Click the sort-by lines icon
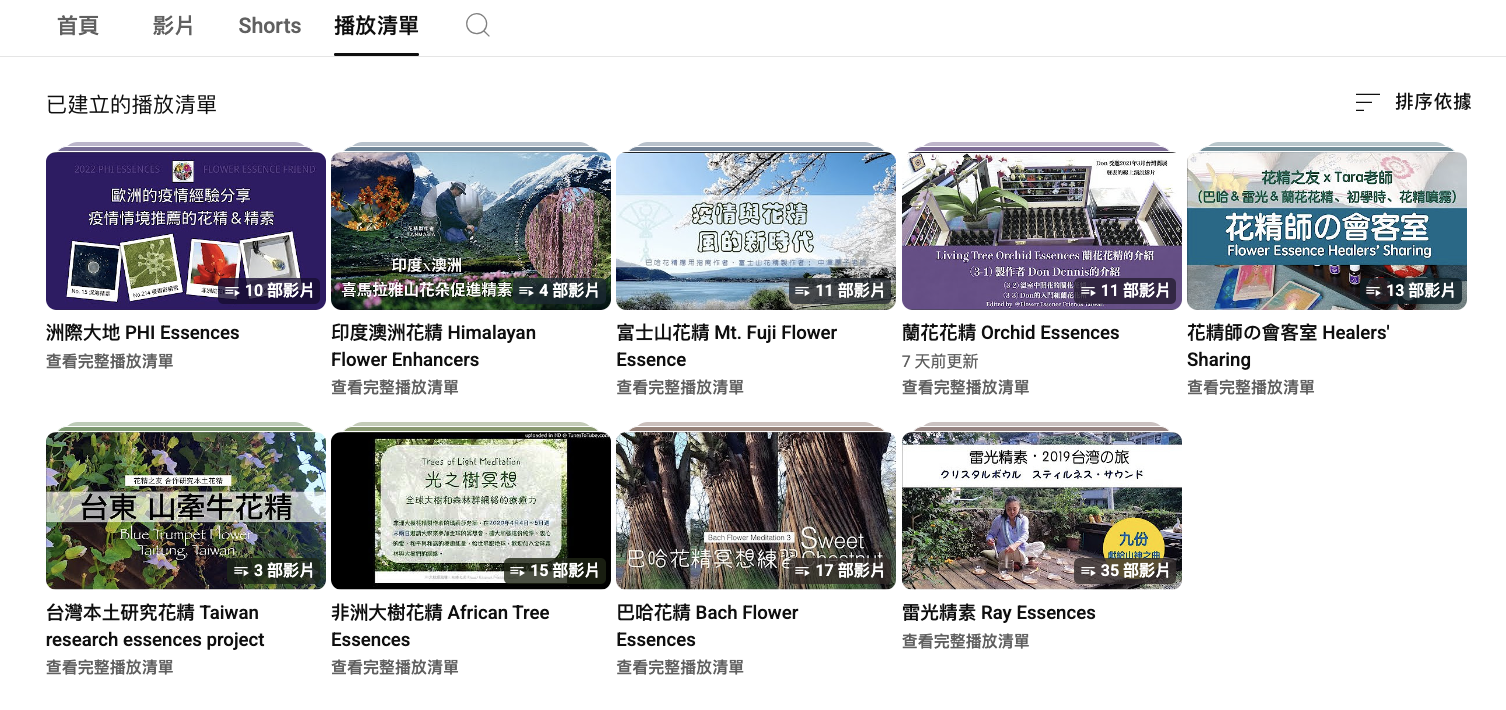The height and width of the screenshot is (710, 1506). coord(1367,102)
